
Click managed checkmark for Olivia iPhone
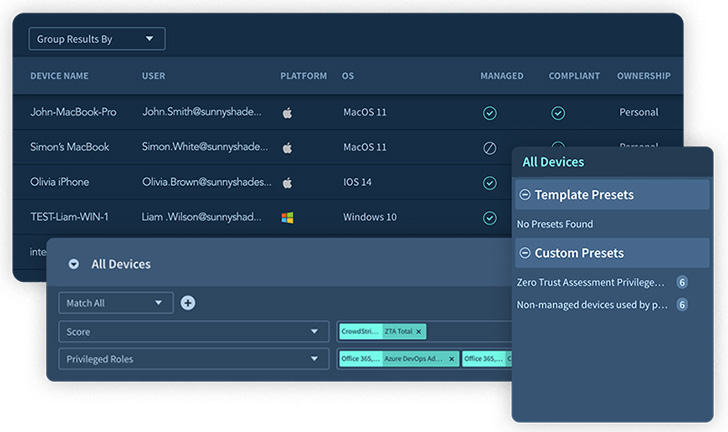point(489,183)
